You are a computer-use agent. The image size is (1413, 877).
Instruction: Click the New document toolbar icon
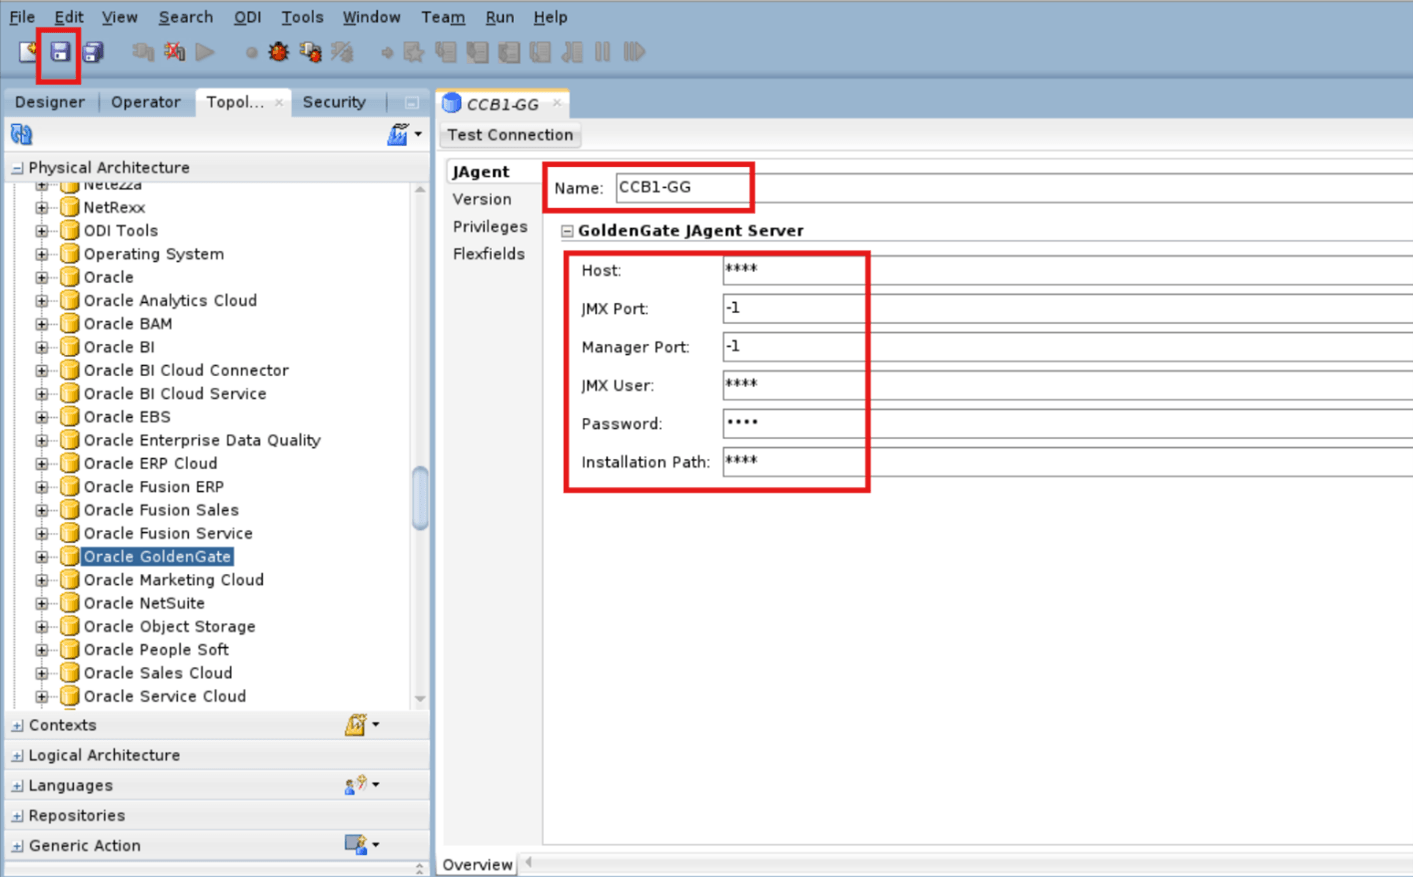pos(24,53)
